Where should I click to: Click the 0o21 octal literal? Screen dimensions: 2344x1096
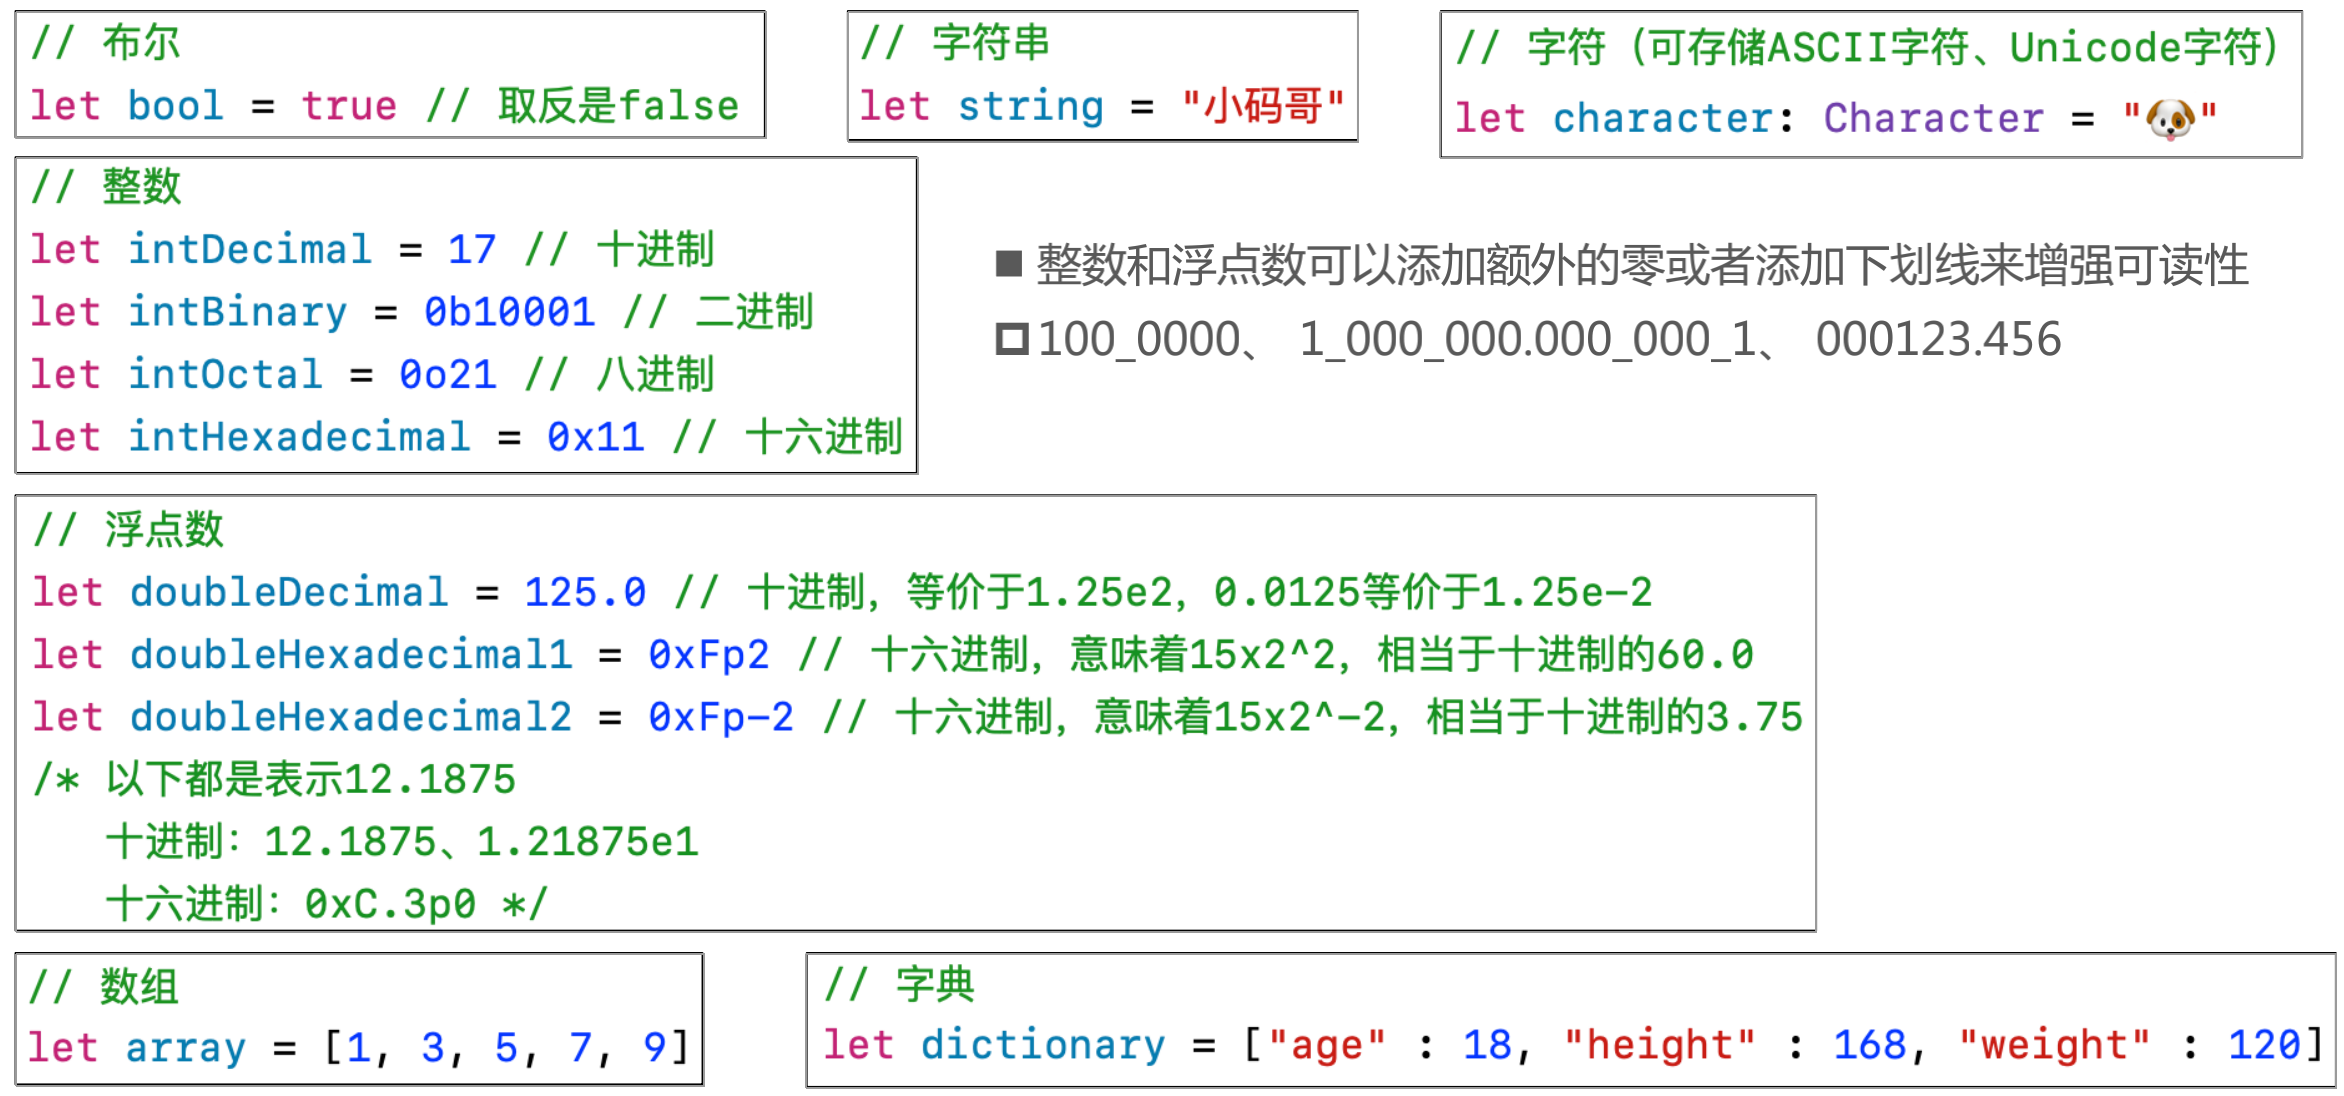[x=447, y=374]
